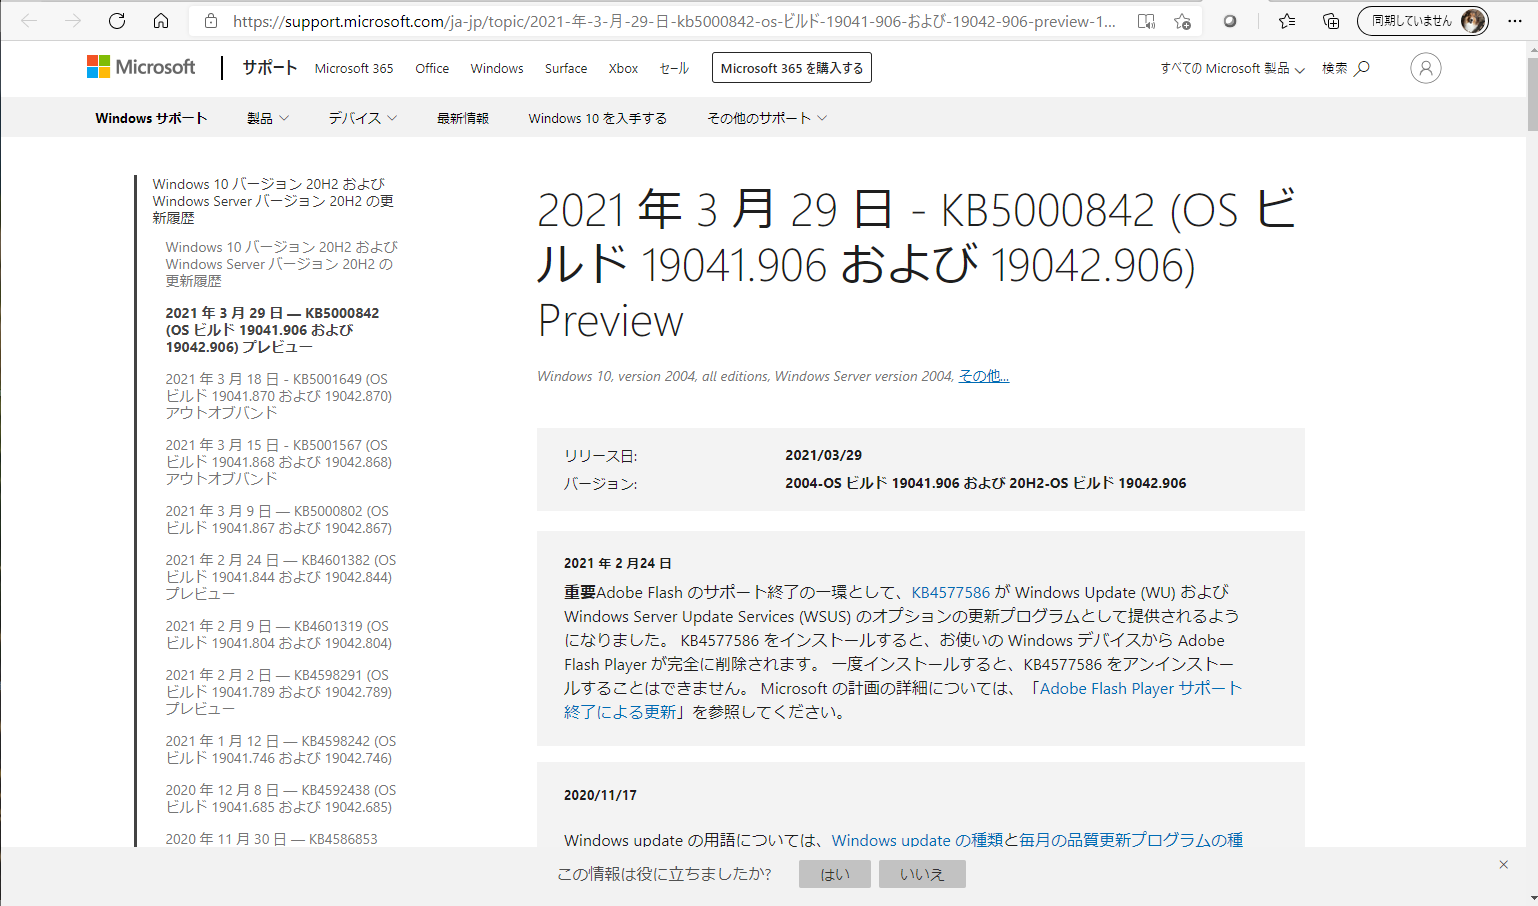This screenshot has height=906, width=1538.
Task: Open Surface menu item
Action: click(x=566, y=68)
